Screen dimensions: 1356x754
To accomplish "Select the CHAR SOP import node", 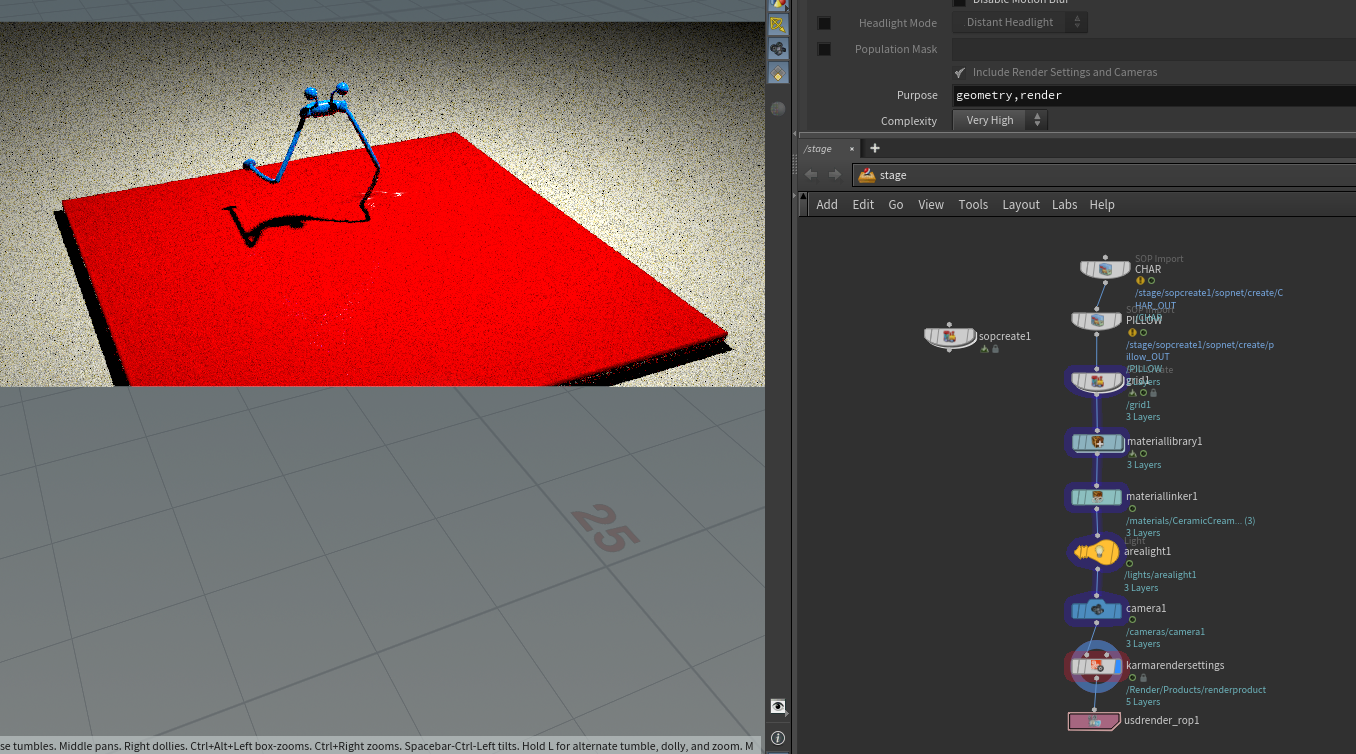I will point(1105,269).
